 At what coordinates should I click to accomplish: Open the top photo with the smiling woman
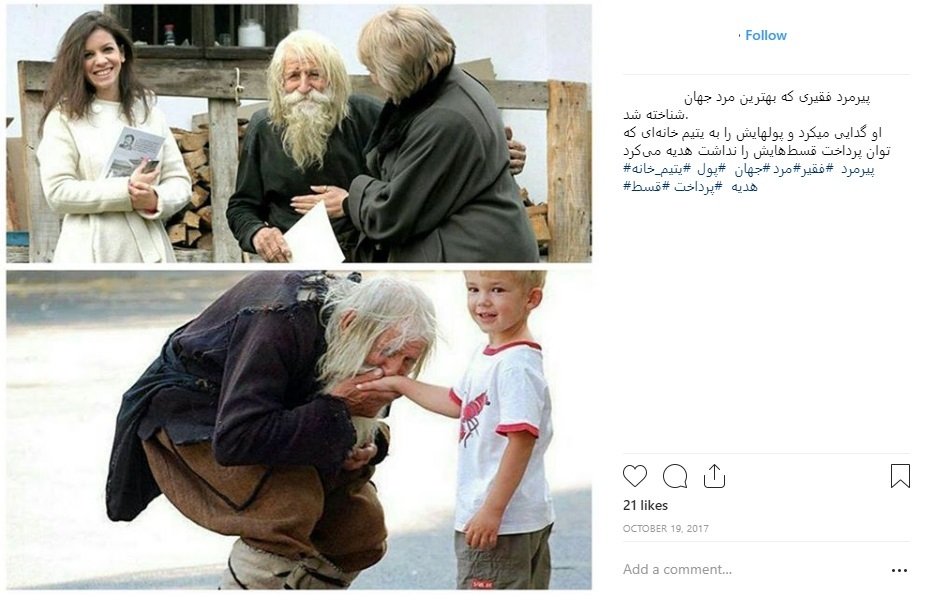click(x=299, y=133)
